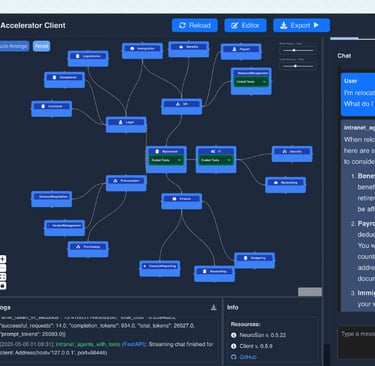Image resolution: width=375 pixels, height=366 pixels.
Task: Click the Chat panel heading
Action: 344,56
